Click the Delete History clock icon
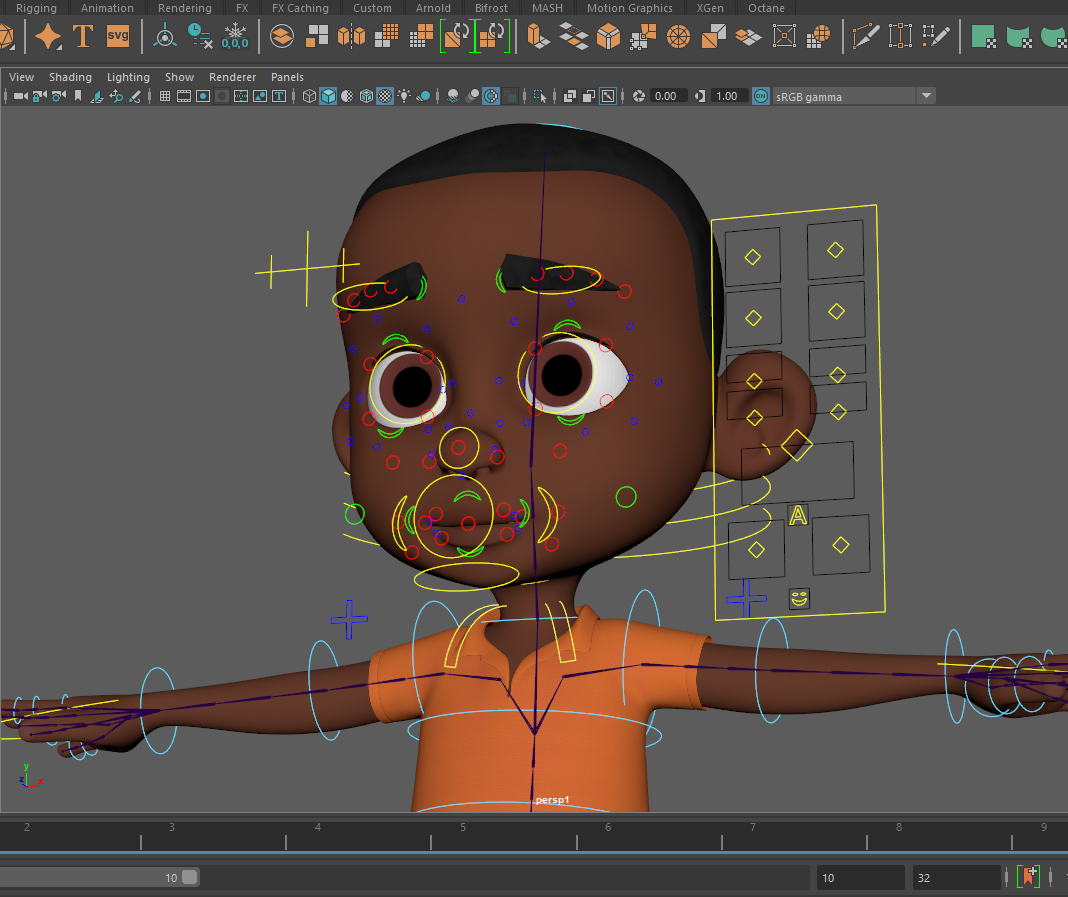1068x897 pixels. click(200, 37)
